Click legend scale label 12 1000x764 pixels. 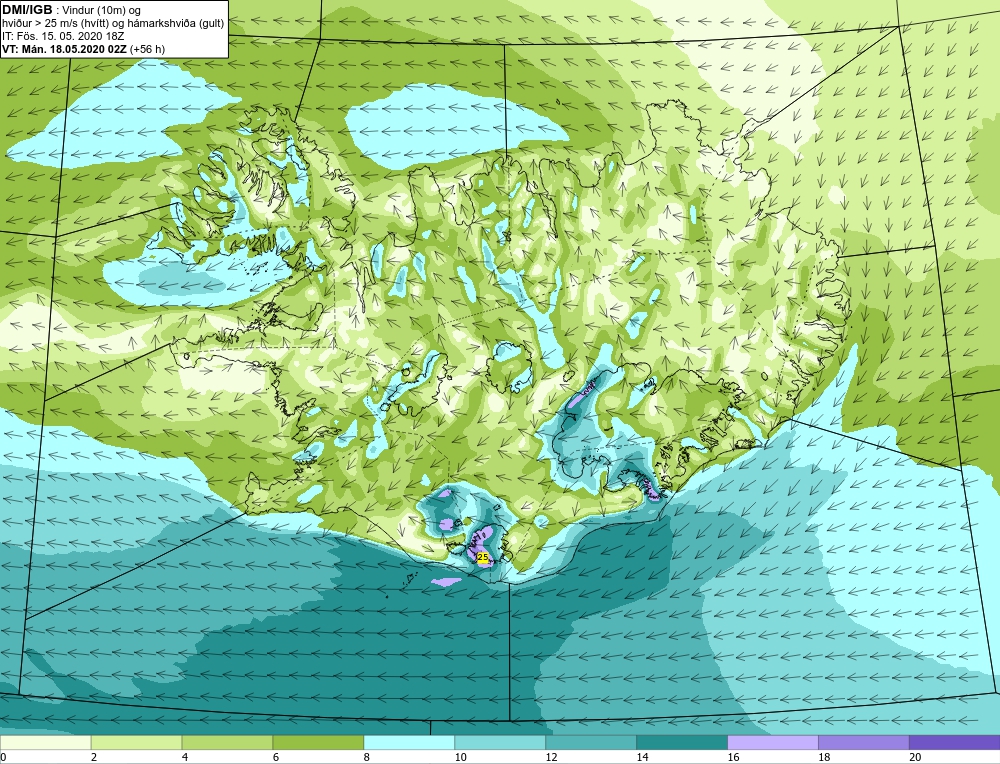click(552, 757)
